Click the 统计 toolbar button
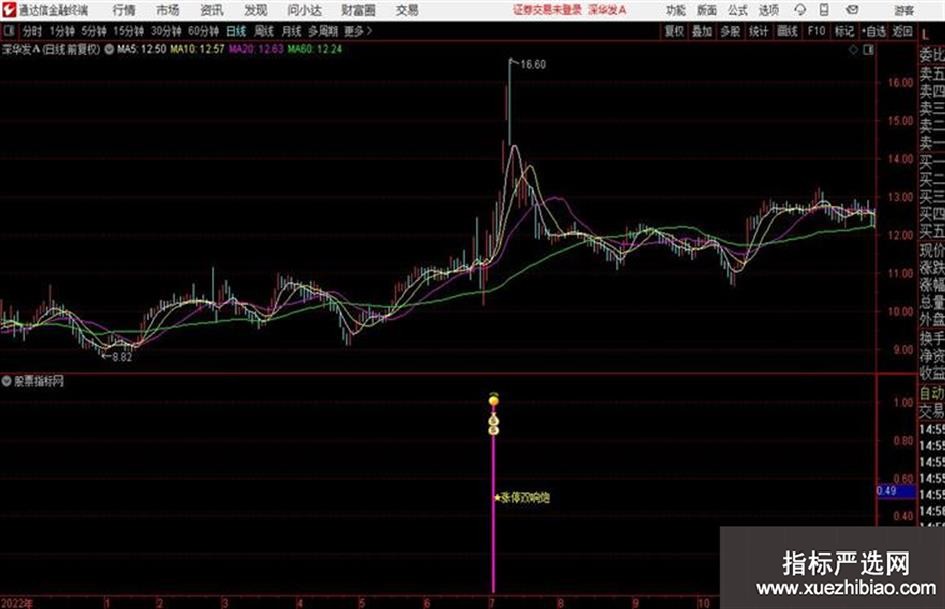Viewport: 945px width, 609px height. 758,31
